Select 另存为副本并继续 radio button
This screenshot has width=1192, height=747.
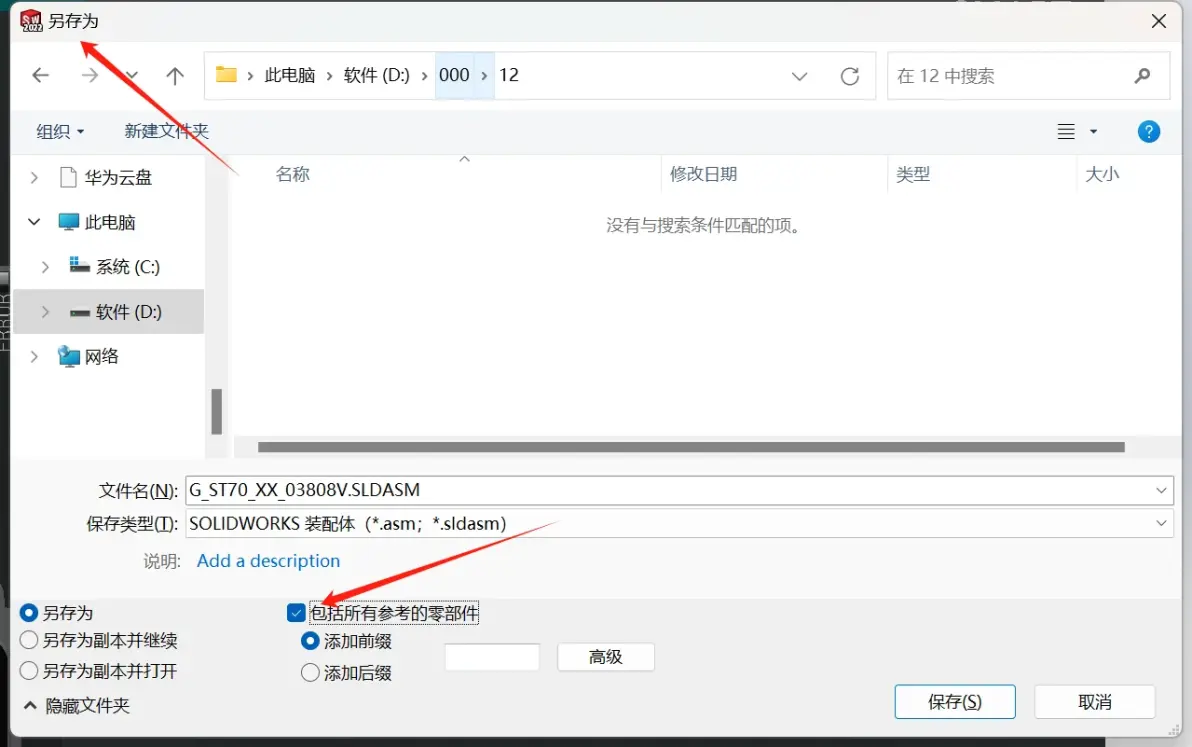(x=29, y=641)
